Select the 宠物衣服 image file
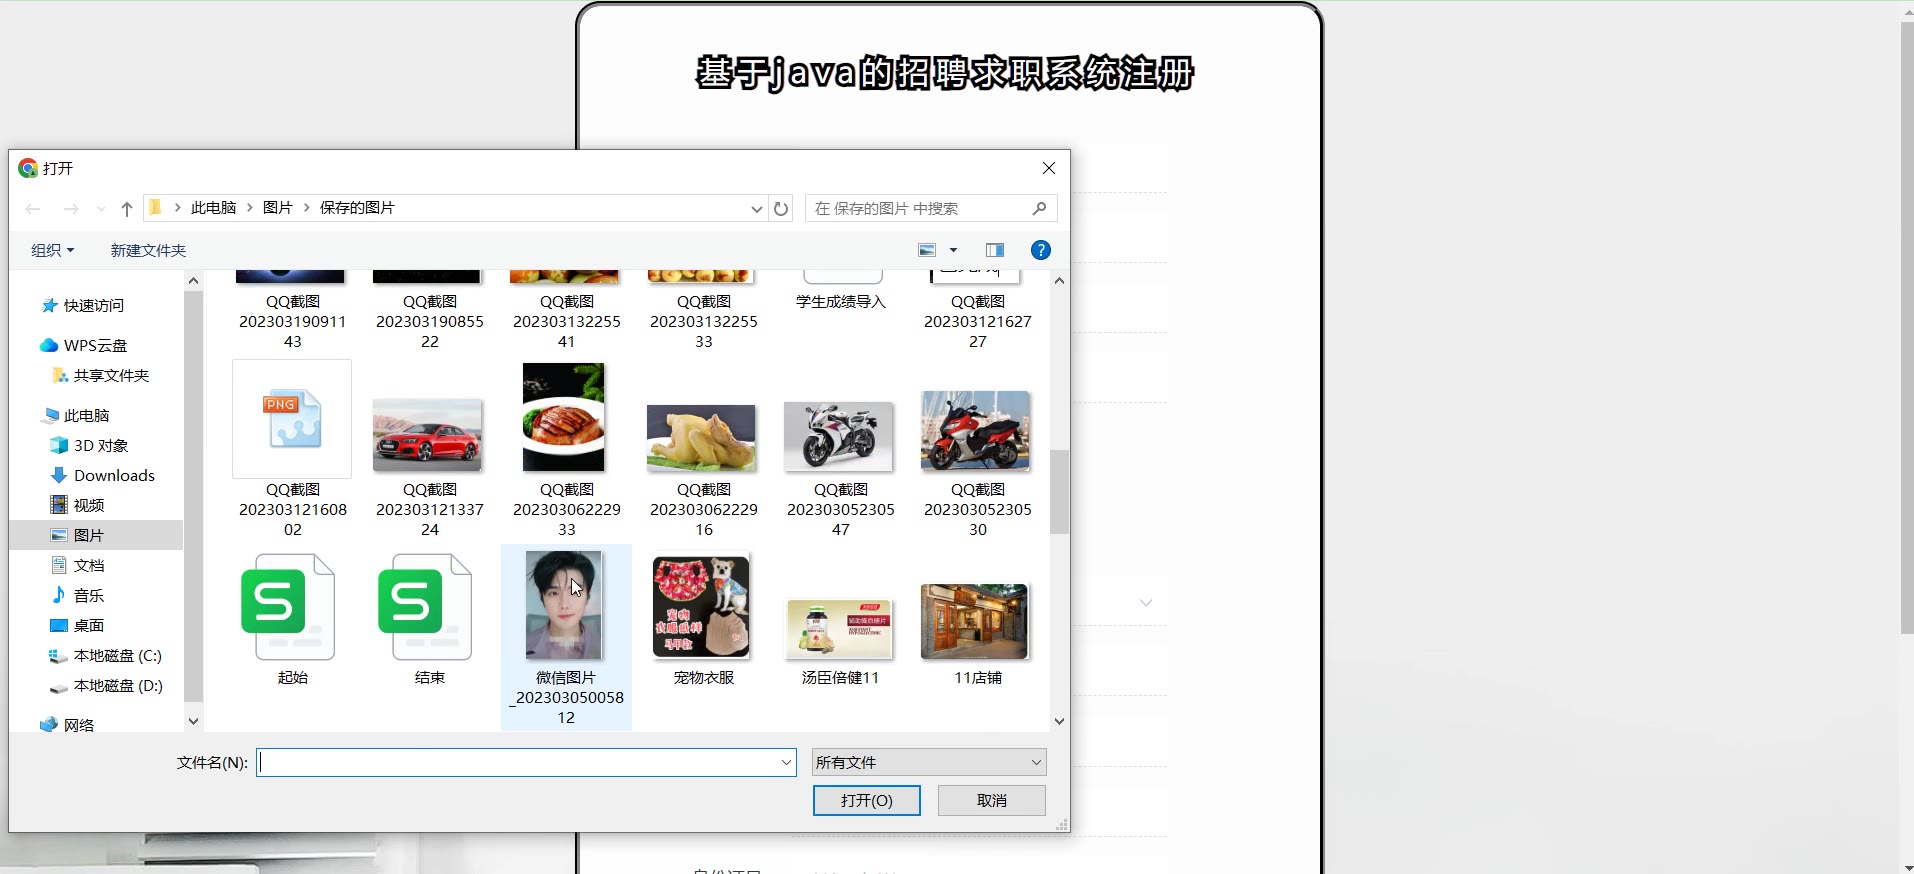This screenshot has width=1914, height=874. pyautogui.click(x=703, y=620)
